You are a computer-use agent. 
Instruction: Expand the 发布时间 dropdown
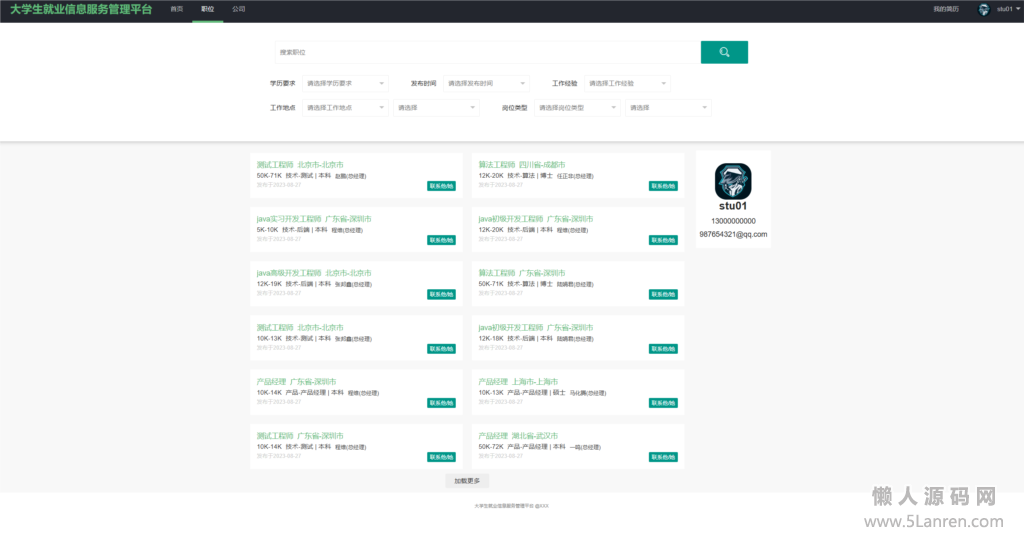click(x=486, y=83)
